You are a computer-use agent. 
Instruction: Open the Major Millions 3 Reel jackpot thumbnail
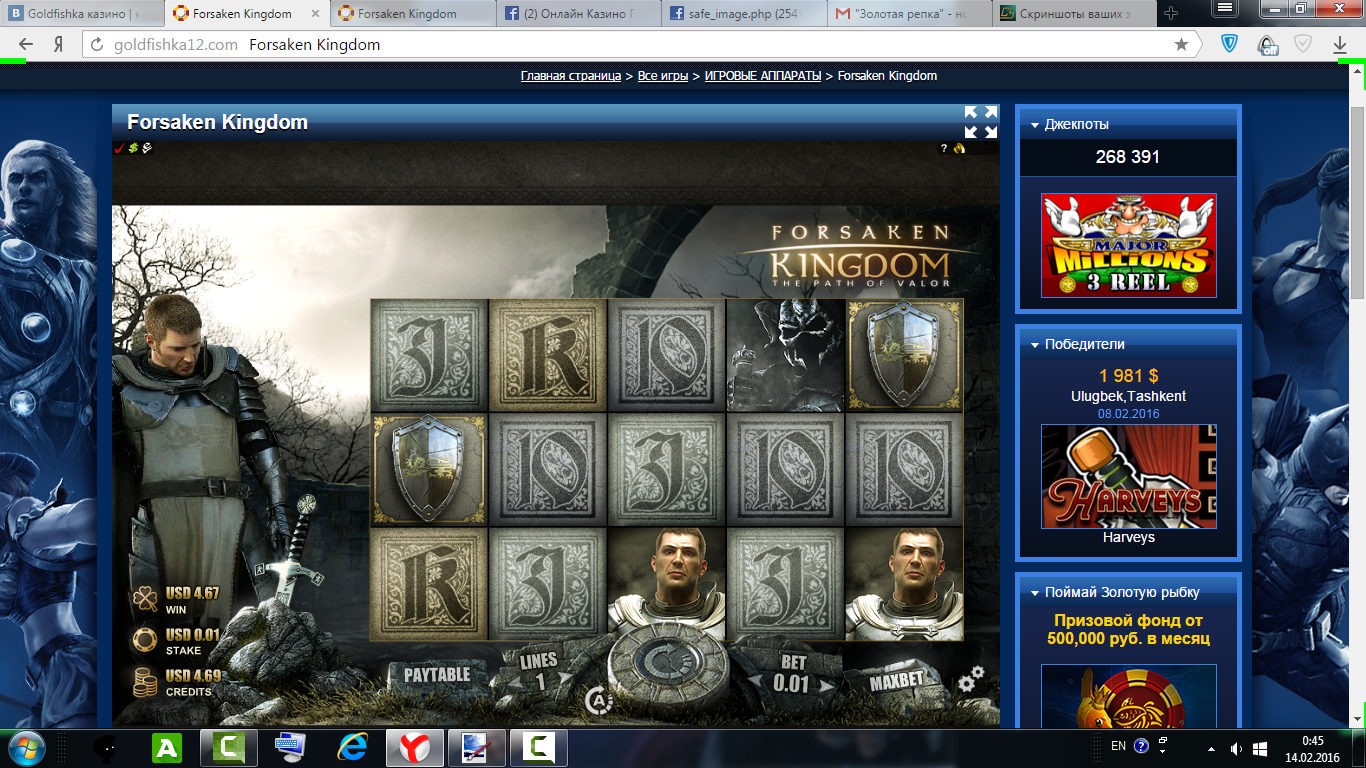click(x=1128, y=245)
